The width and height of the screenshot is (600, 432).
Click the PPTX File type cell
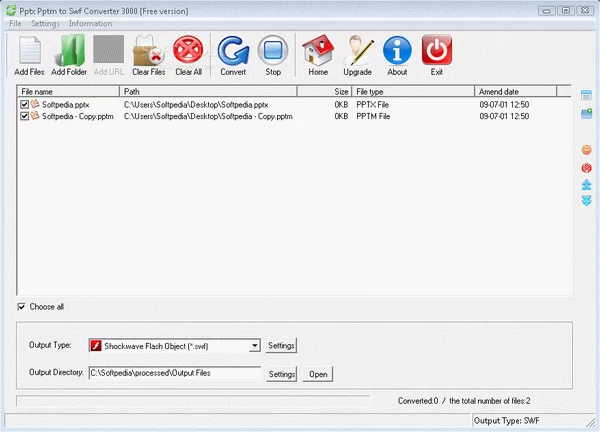372,104
